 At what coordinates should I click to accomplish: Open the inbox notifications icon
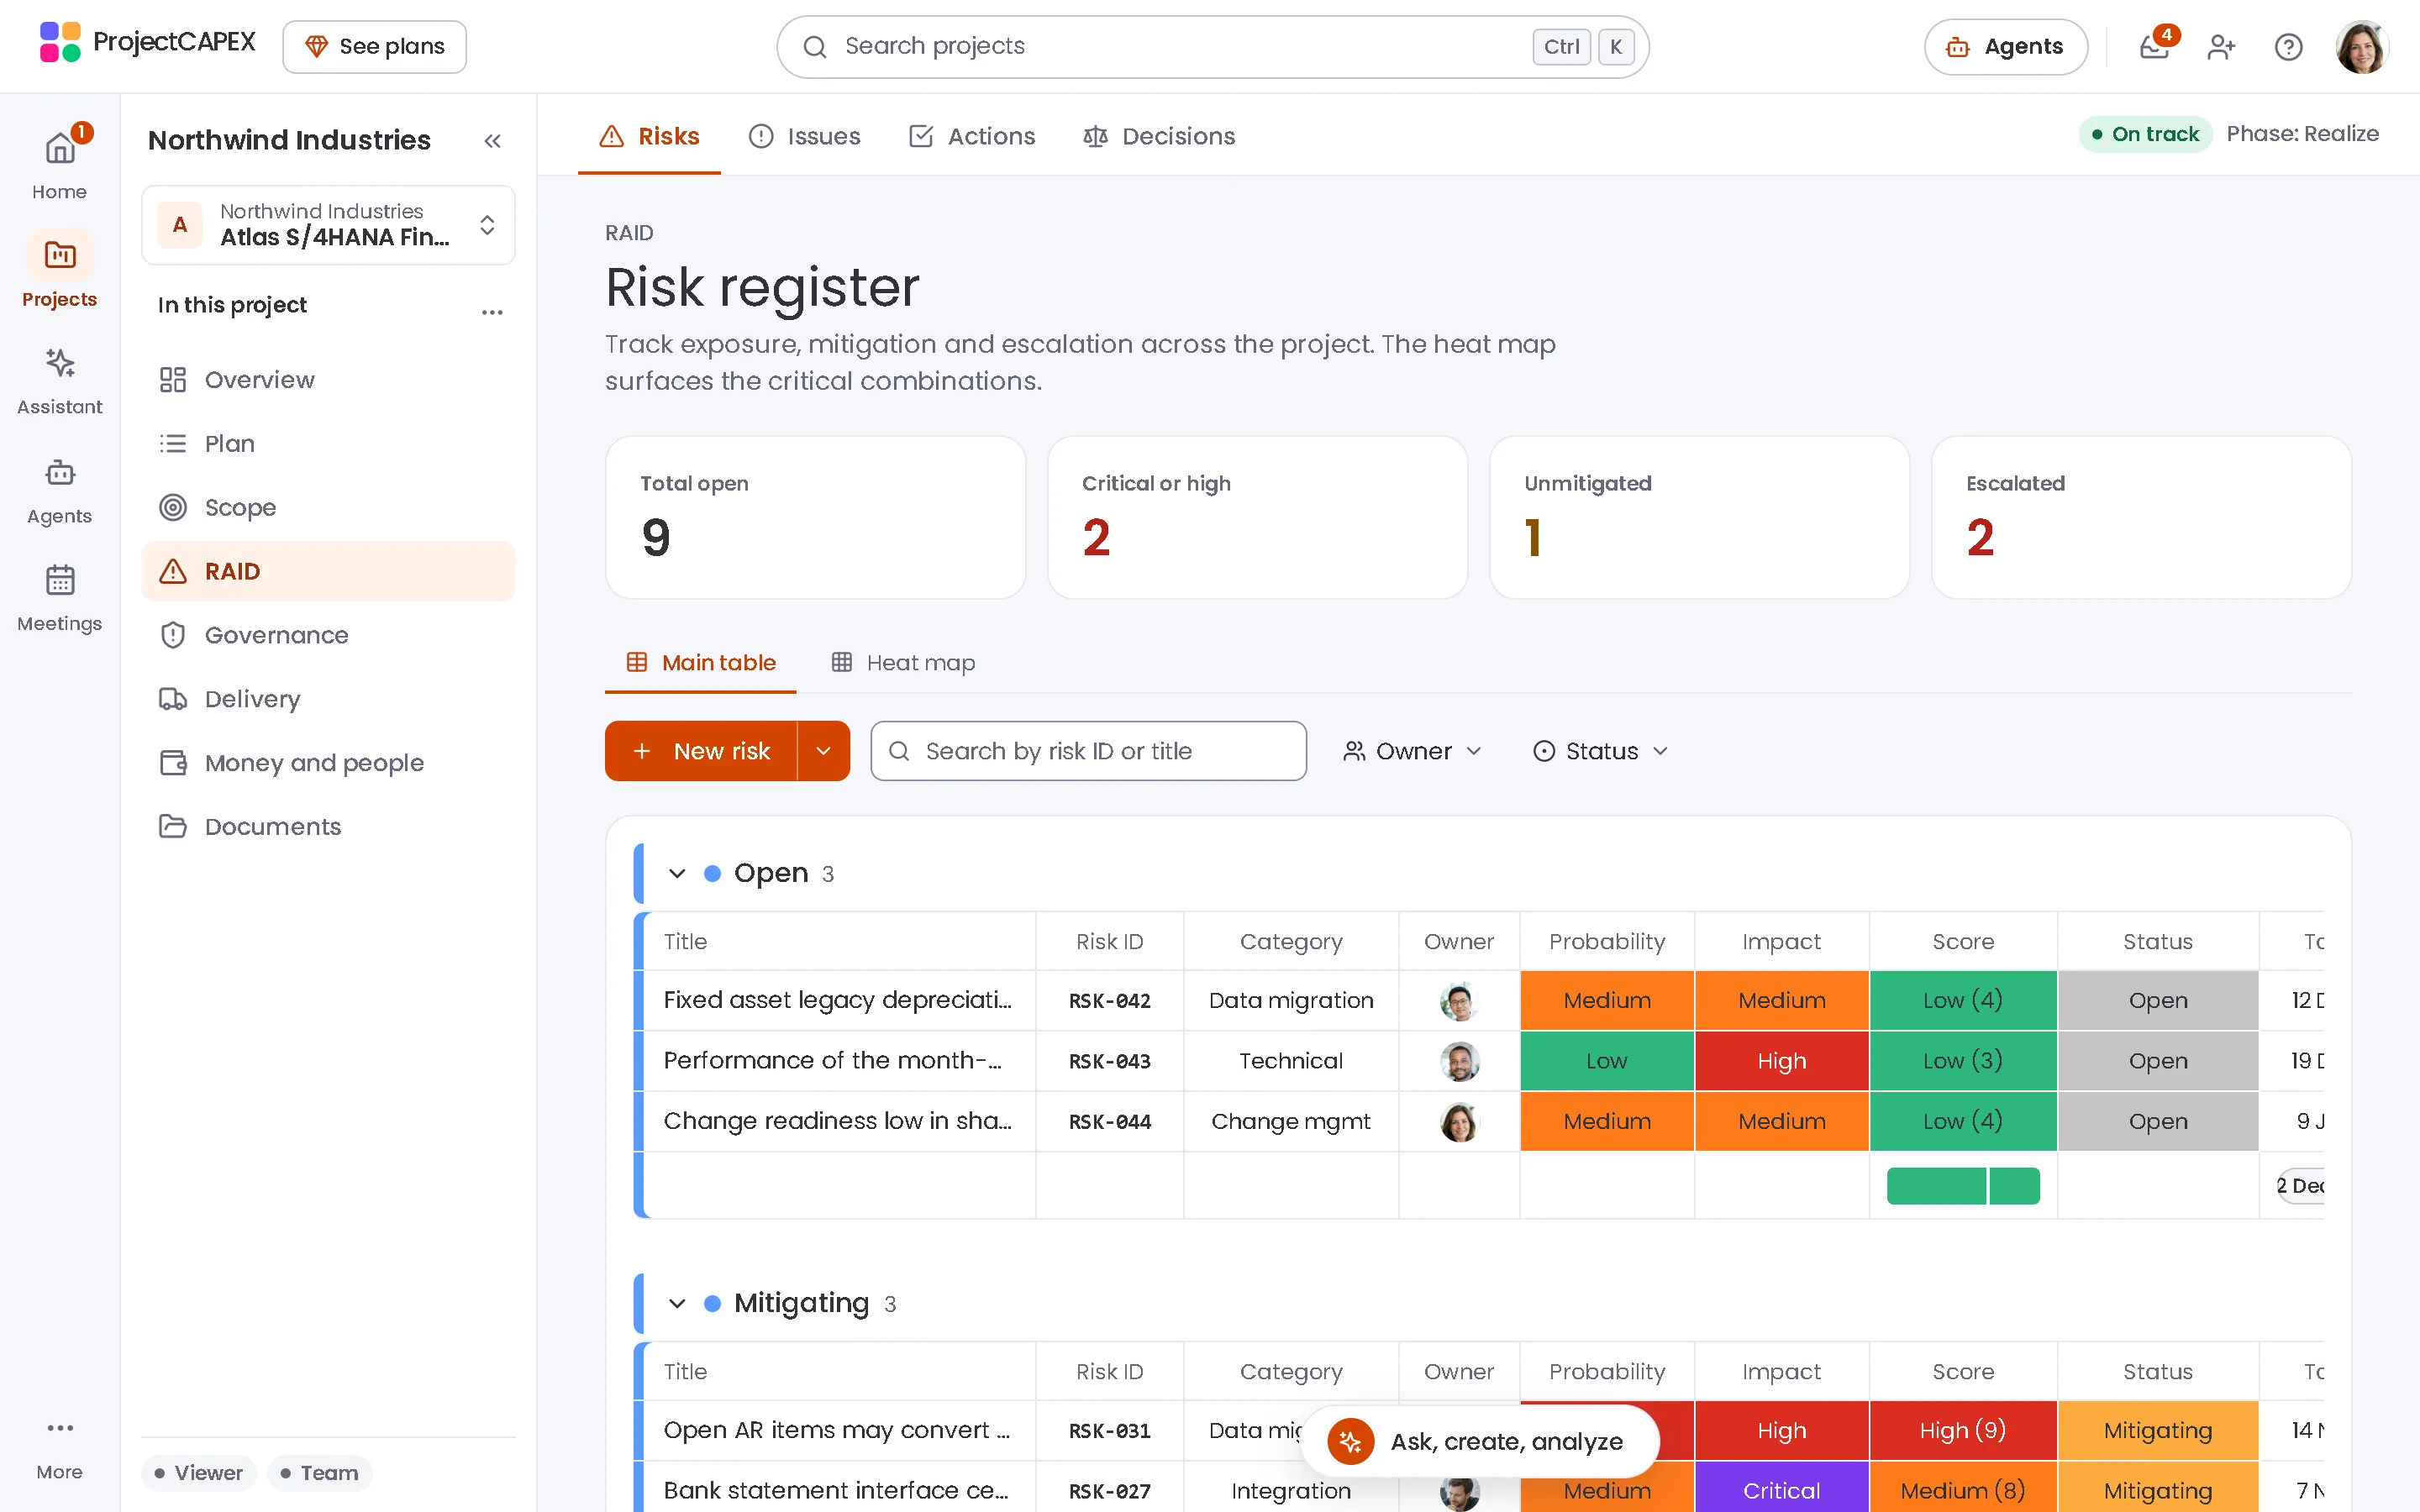pyautogui.click(x=2154, y=46)
